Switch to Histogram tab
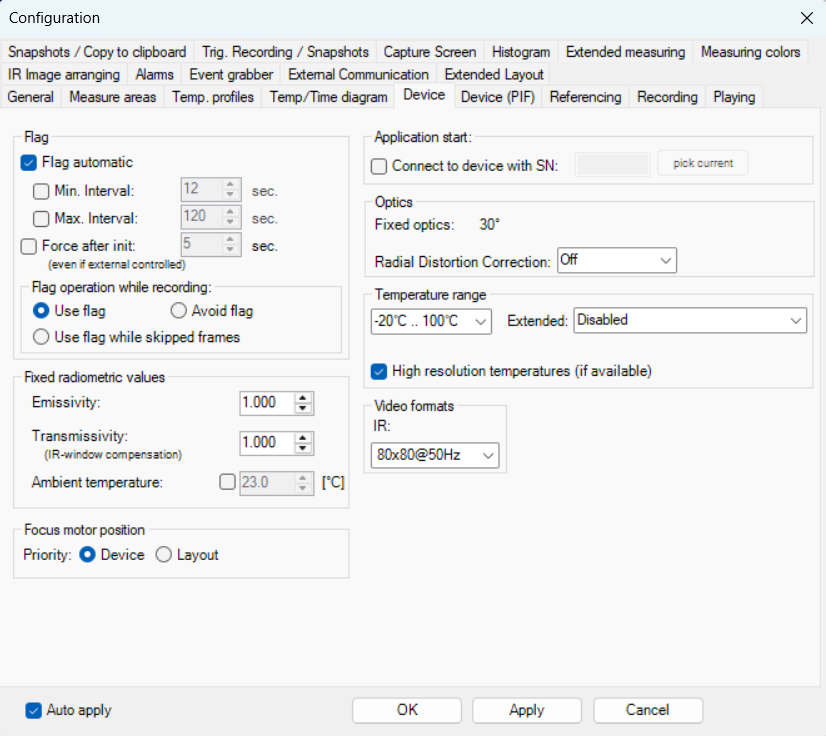Viewport: 826px width, 736px height. pos(521,52)
